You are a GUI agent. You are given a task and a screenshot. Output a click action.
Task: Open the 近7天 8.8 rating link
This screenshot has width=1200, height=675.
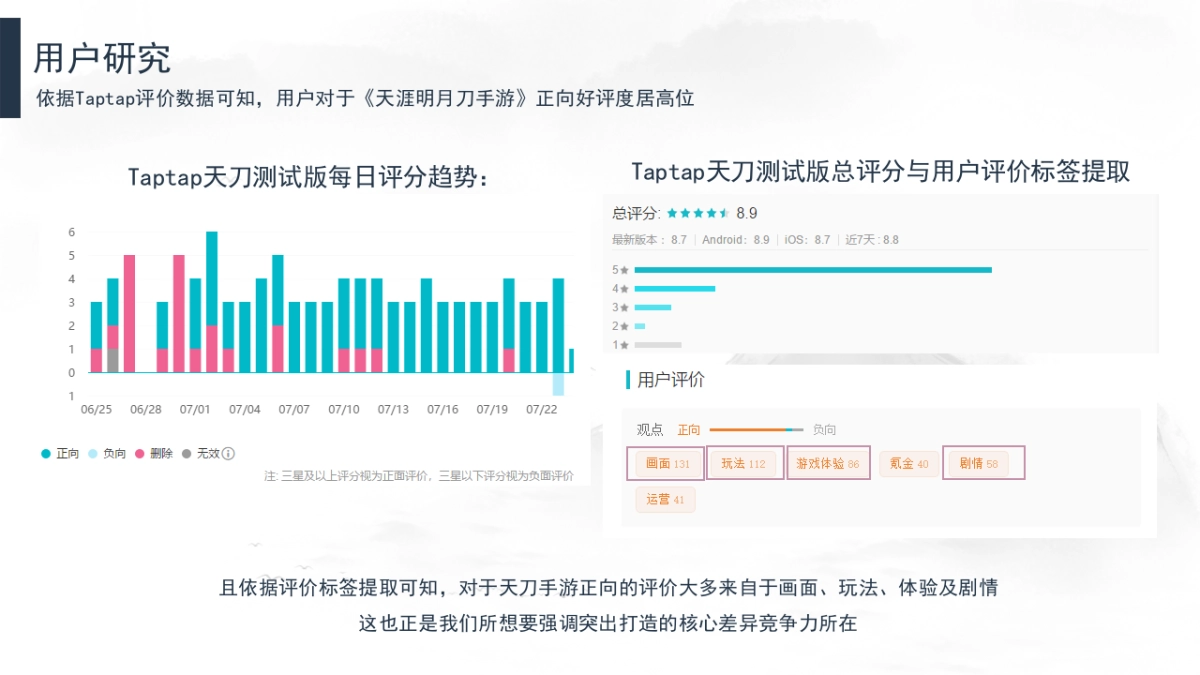870,240
